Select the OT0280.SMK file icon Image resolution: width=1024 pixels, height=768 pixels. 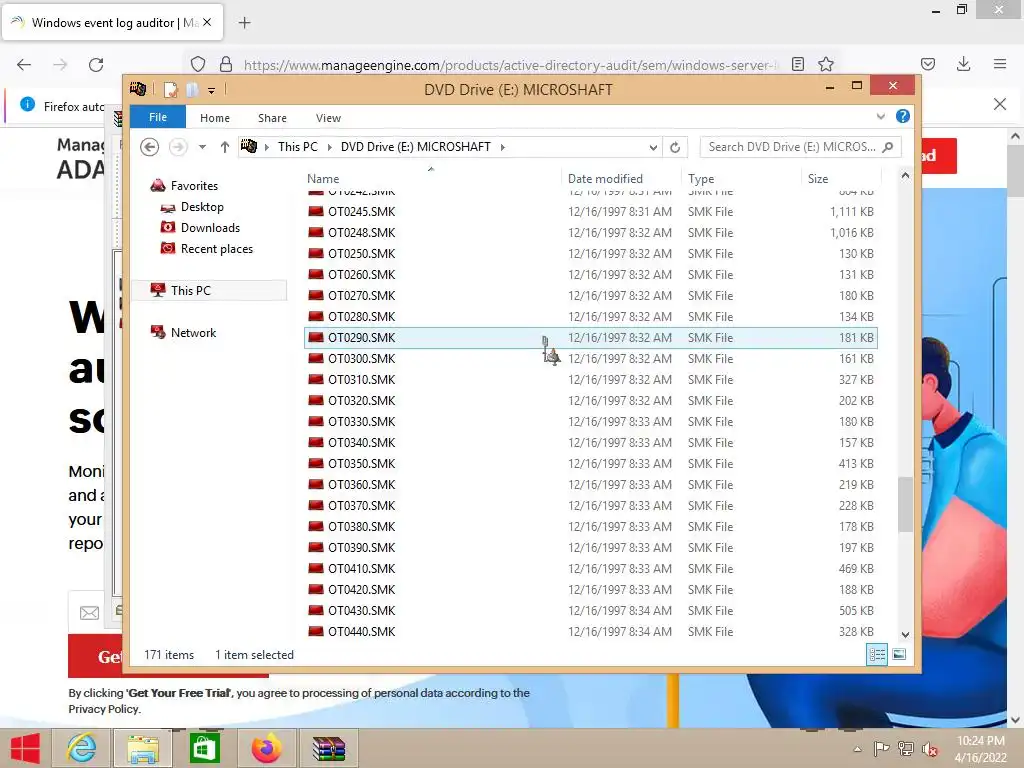point(316,316)
